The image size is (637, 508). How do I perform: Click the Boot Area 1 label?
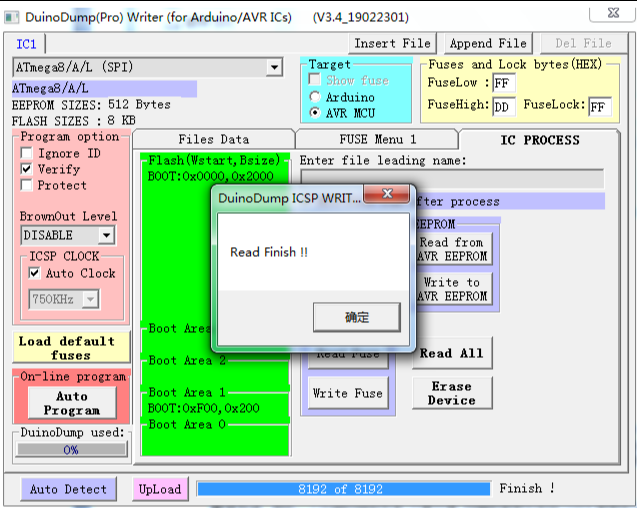point(187,393)
